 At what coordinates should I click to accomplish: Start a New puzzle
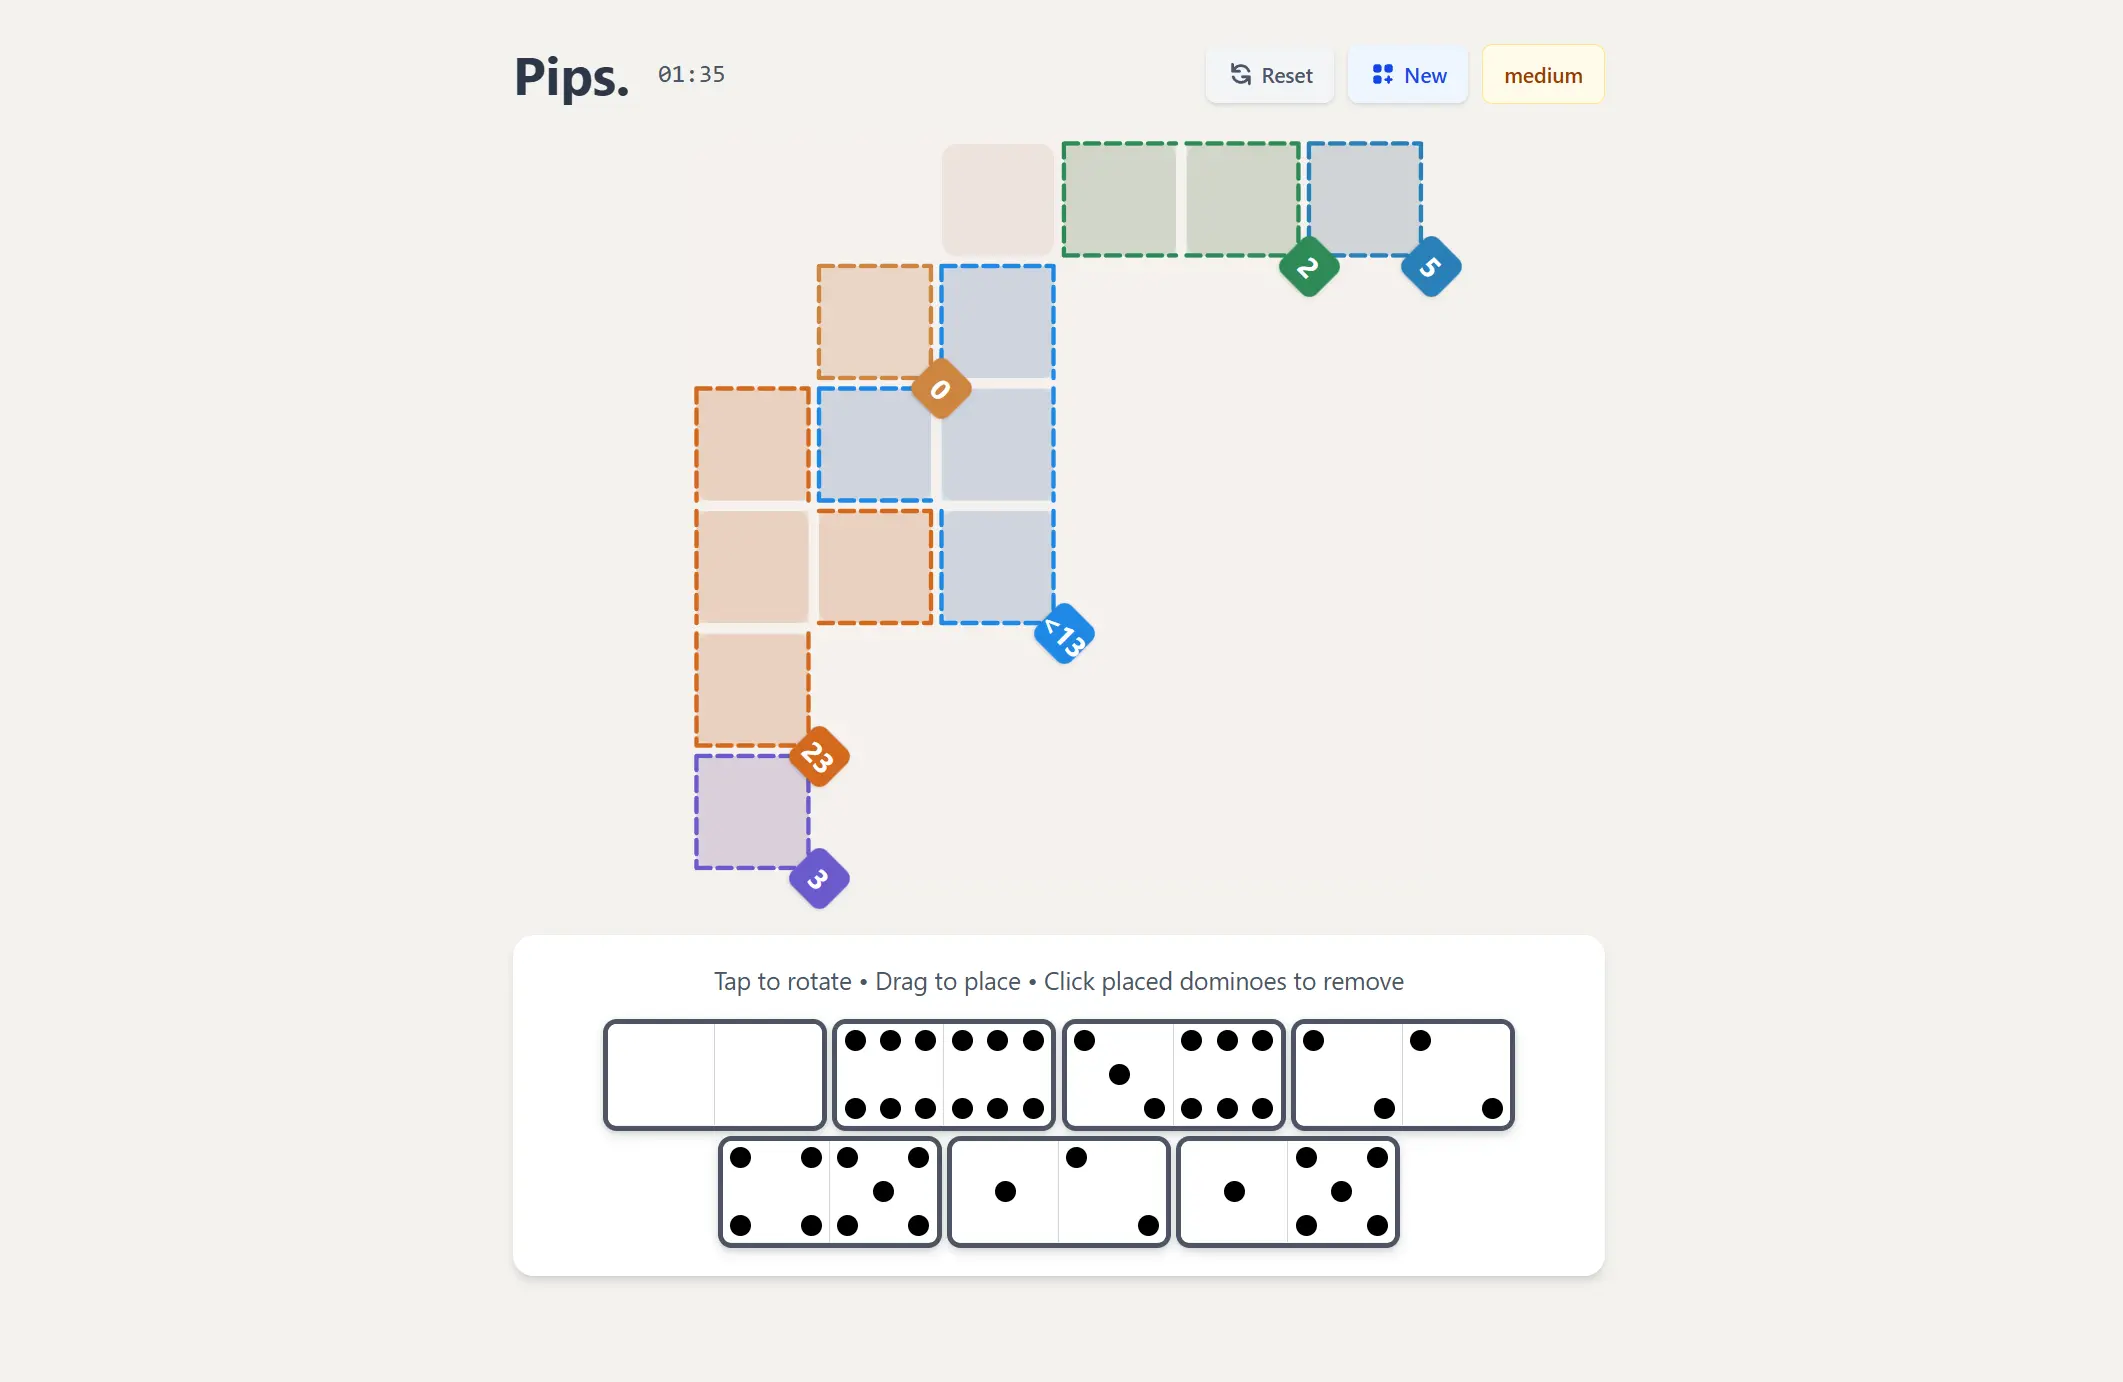coord(1408,75)
